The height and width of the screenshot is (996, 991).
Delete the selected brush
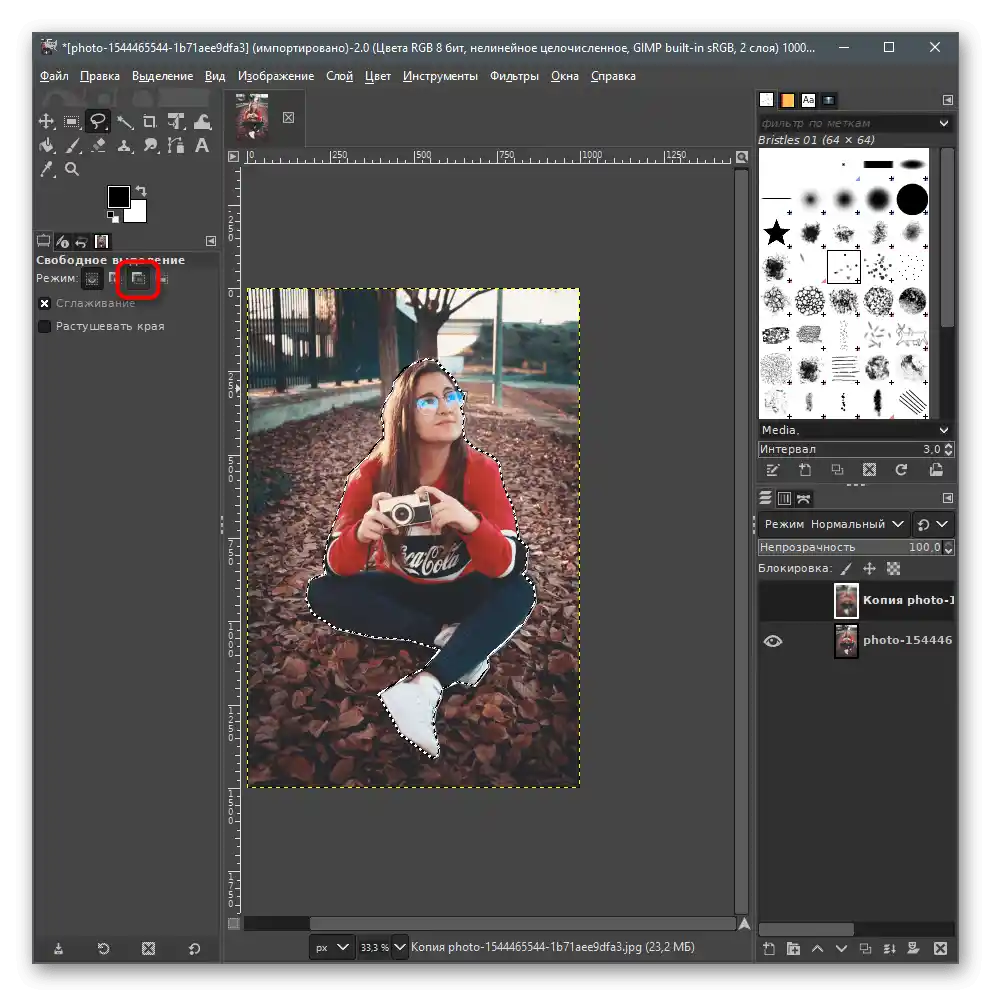tap(869, 470)
